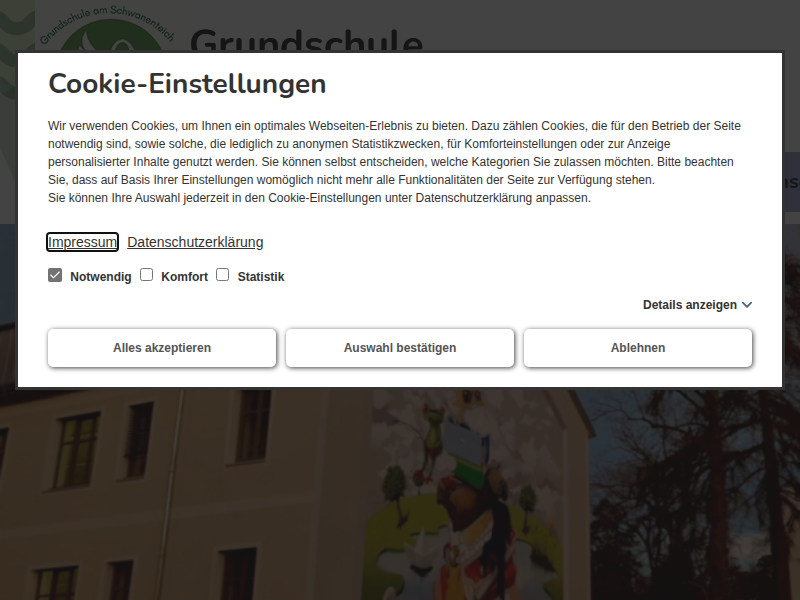Click the school building window on left
The height and width of the screenshot is (600, 800).
tap(77, 450)
